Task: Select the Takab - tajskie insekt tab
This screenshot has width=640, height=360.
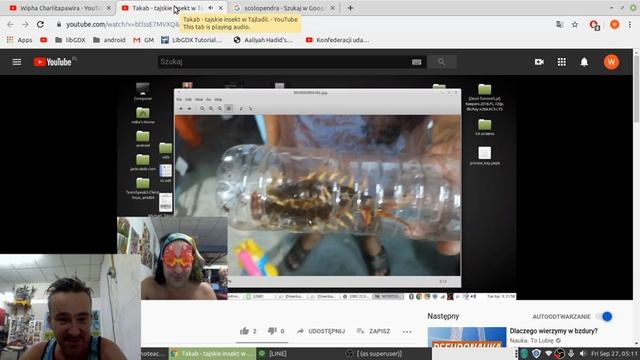Action: click(x=167, y=8)
